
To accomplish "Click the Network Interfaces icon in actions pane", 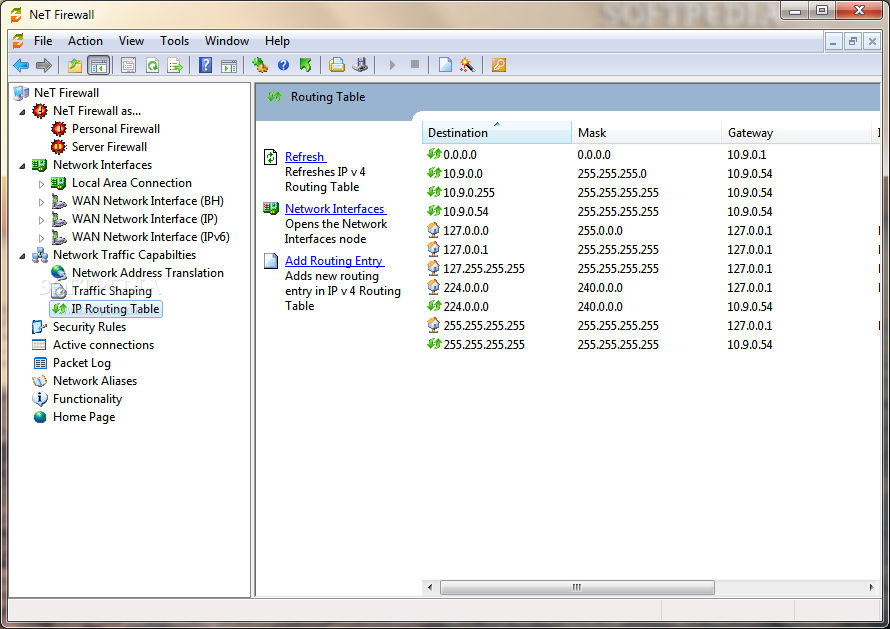I will tap(271, 208).
